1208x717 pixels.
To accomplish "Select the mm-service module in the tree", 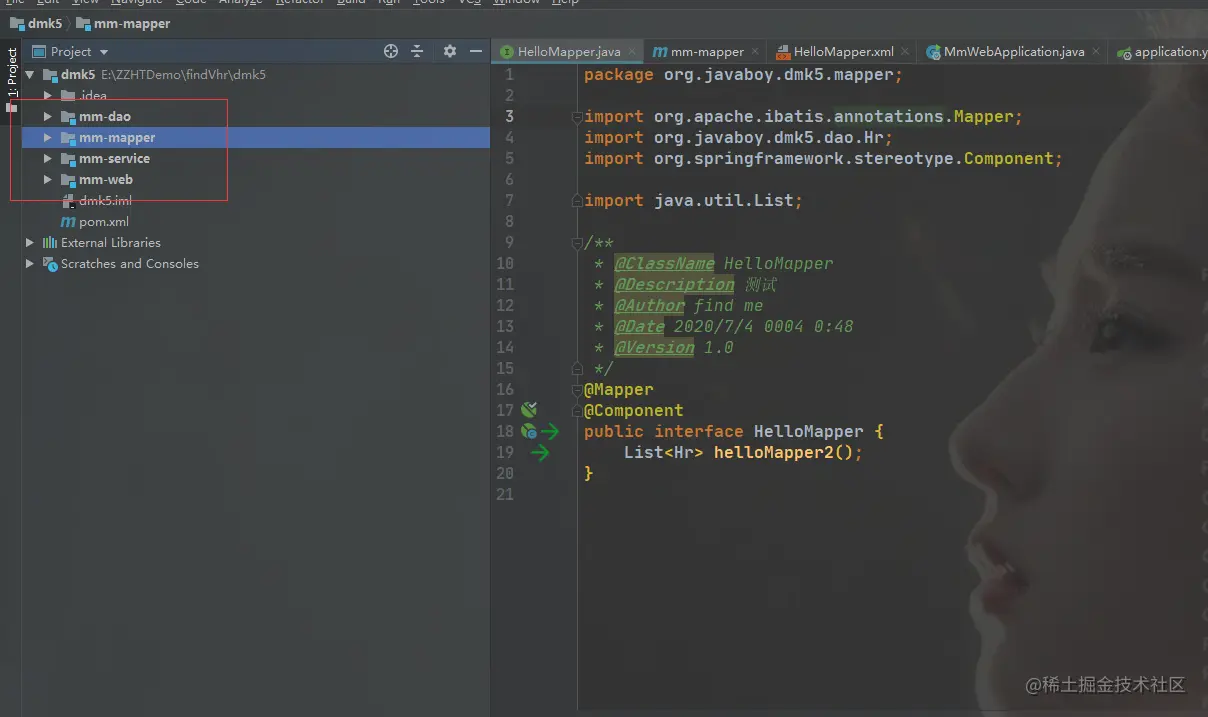I will (114, 159).
